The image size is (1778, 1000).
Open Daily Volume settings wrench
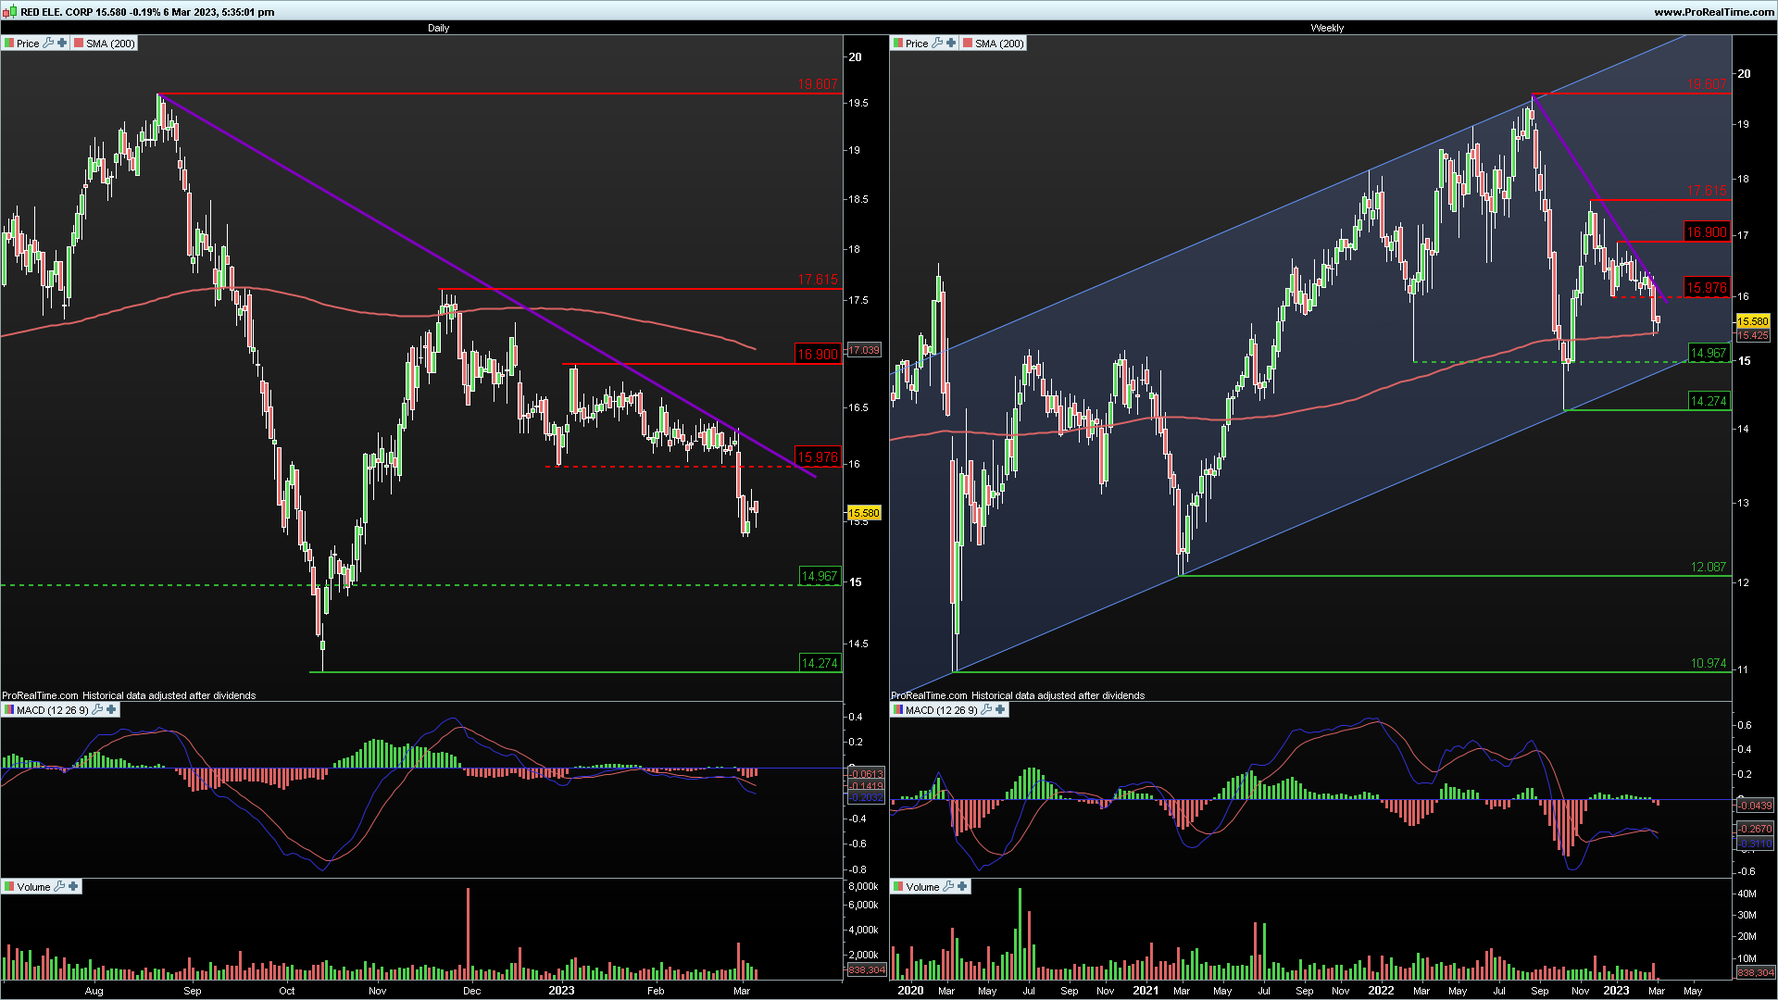(59, 886)
